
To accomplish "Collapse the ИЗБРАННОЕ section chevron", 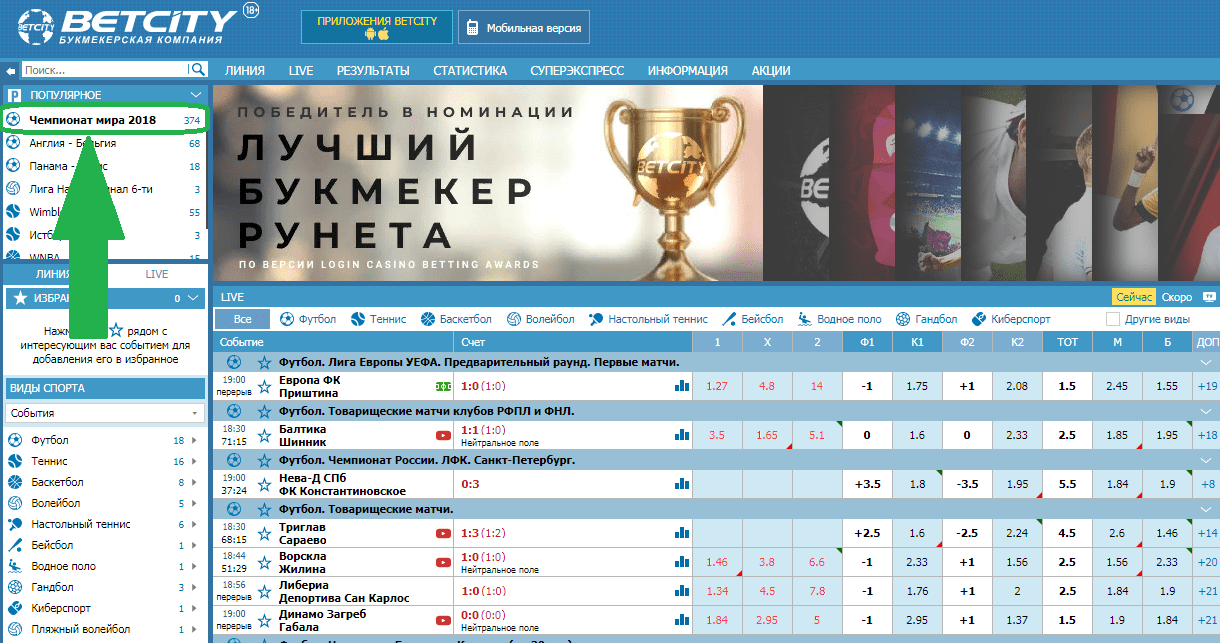I will pyautogui.click(x=195, y=298).
